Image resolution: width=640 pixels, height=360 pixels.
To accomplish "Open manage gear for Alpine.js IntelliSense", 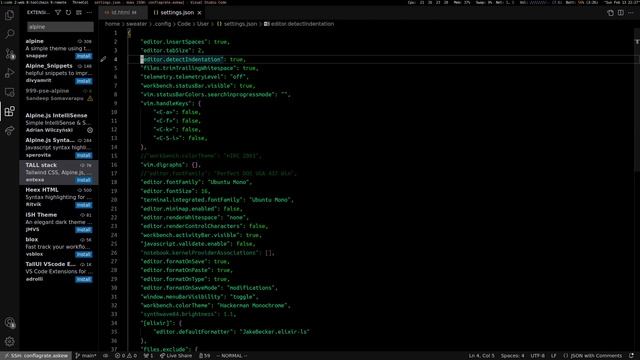I will click(90, 130).
